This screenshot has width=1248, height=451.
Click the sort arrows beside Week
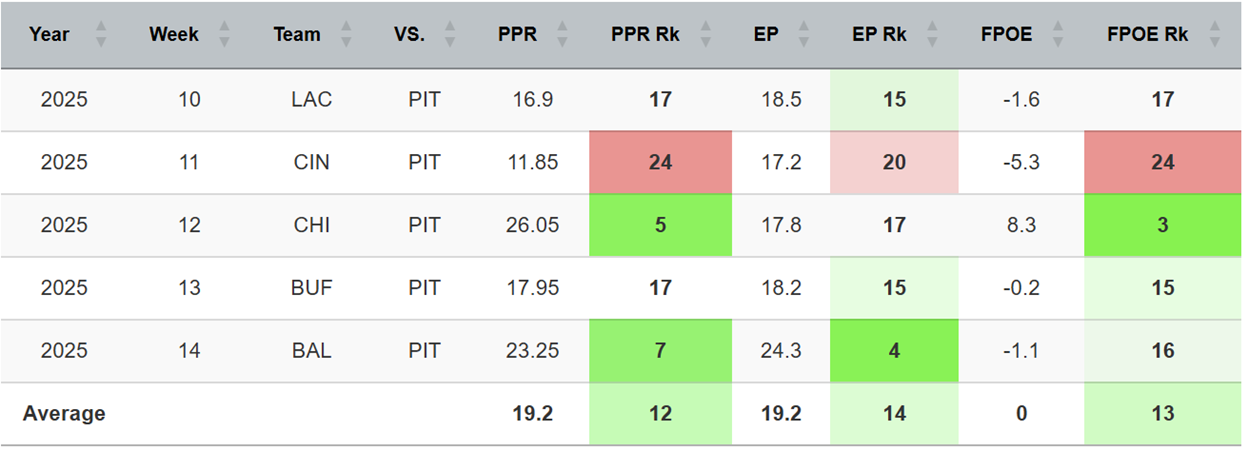click(224, 35)
